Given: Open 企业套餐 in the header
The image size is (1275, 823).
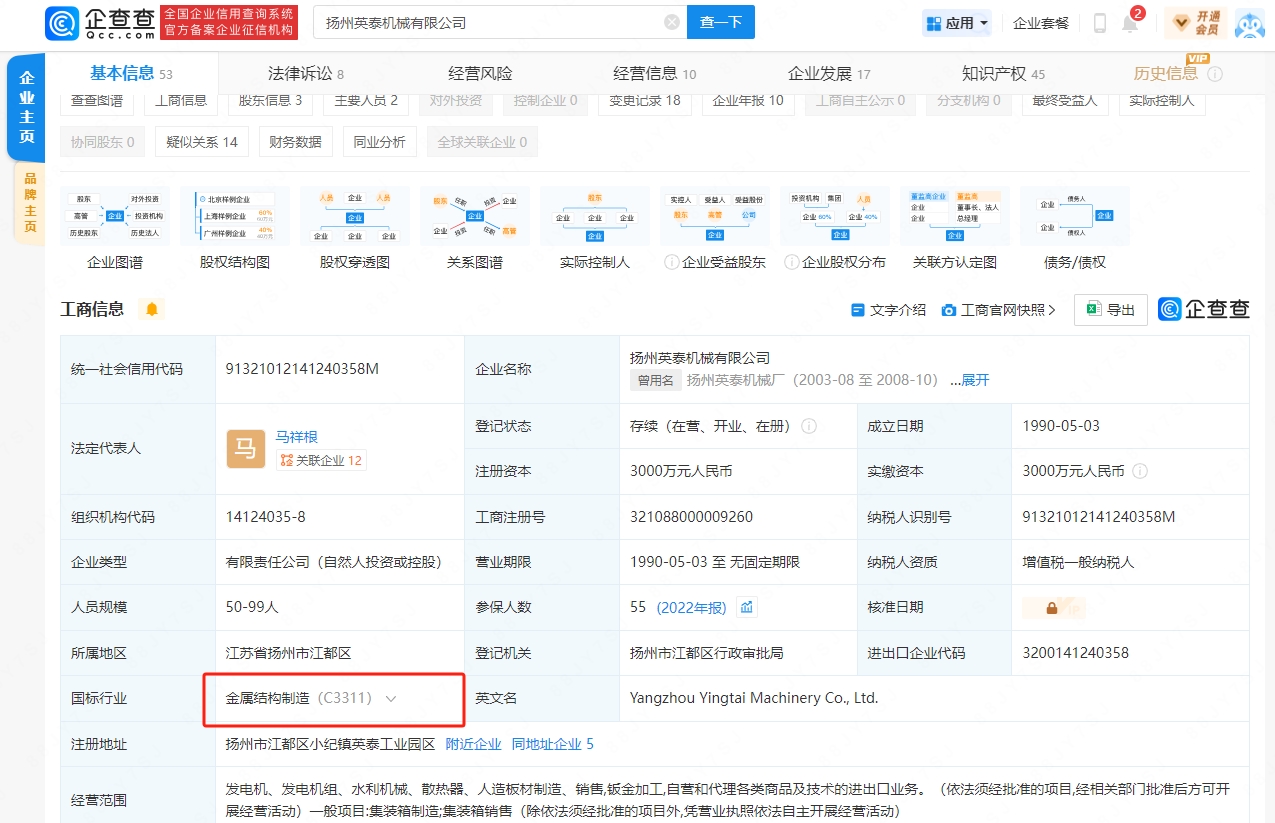Looking at the screenshot, I should pyautogui.click(x=1041, y=23).
